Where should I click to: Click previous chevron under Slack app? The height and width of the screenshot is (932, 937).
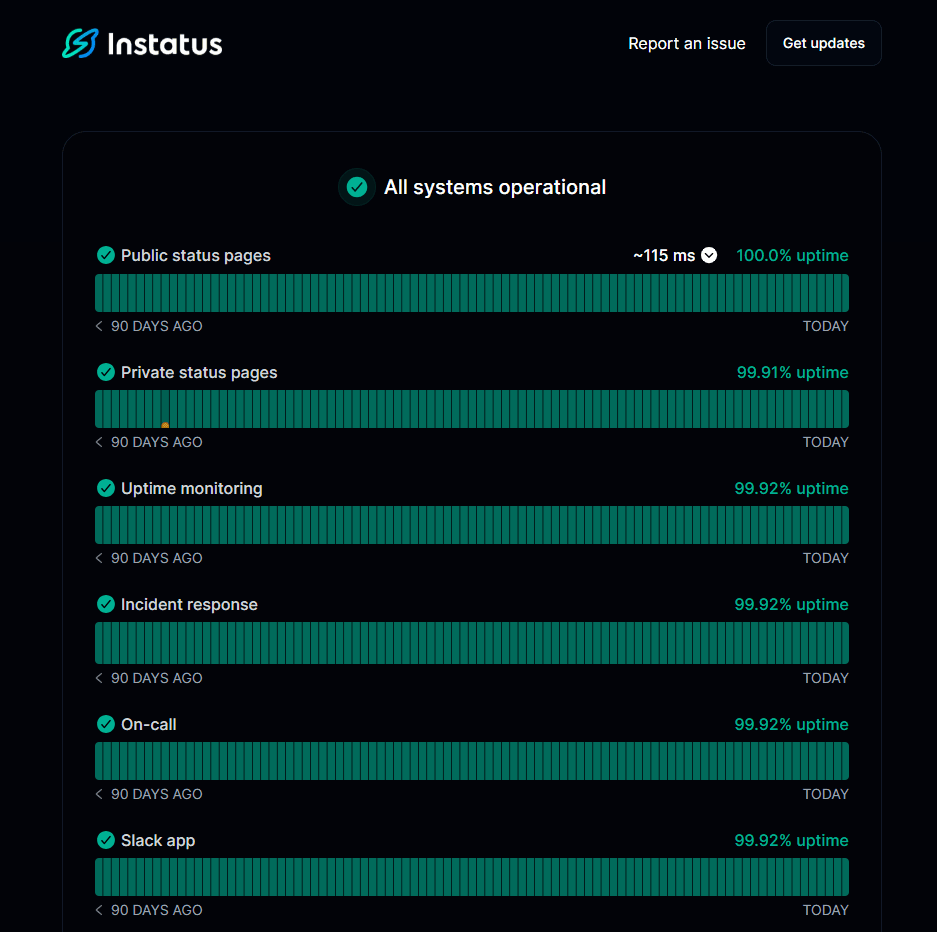click(99, 910)
